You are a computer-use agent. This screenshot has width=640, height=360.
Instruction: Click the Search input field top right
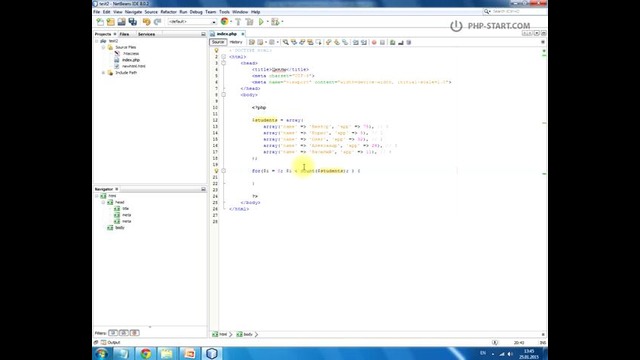point(515,11)
